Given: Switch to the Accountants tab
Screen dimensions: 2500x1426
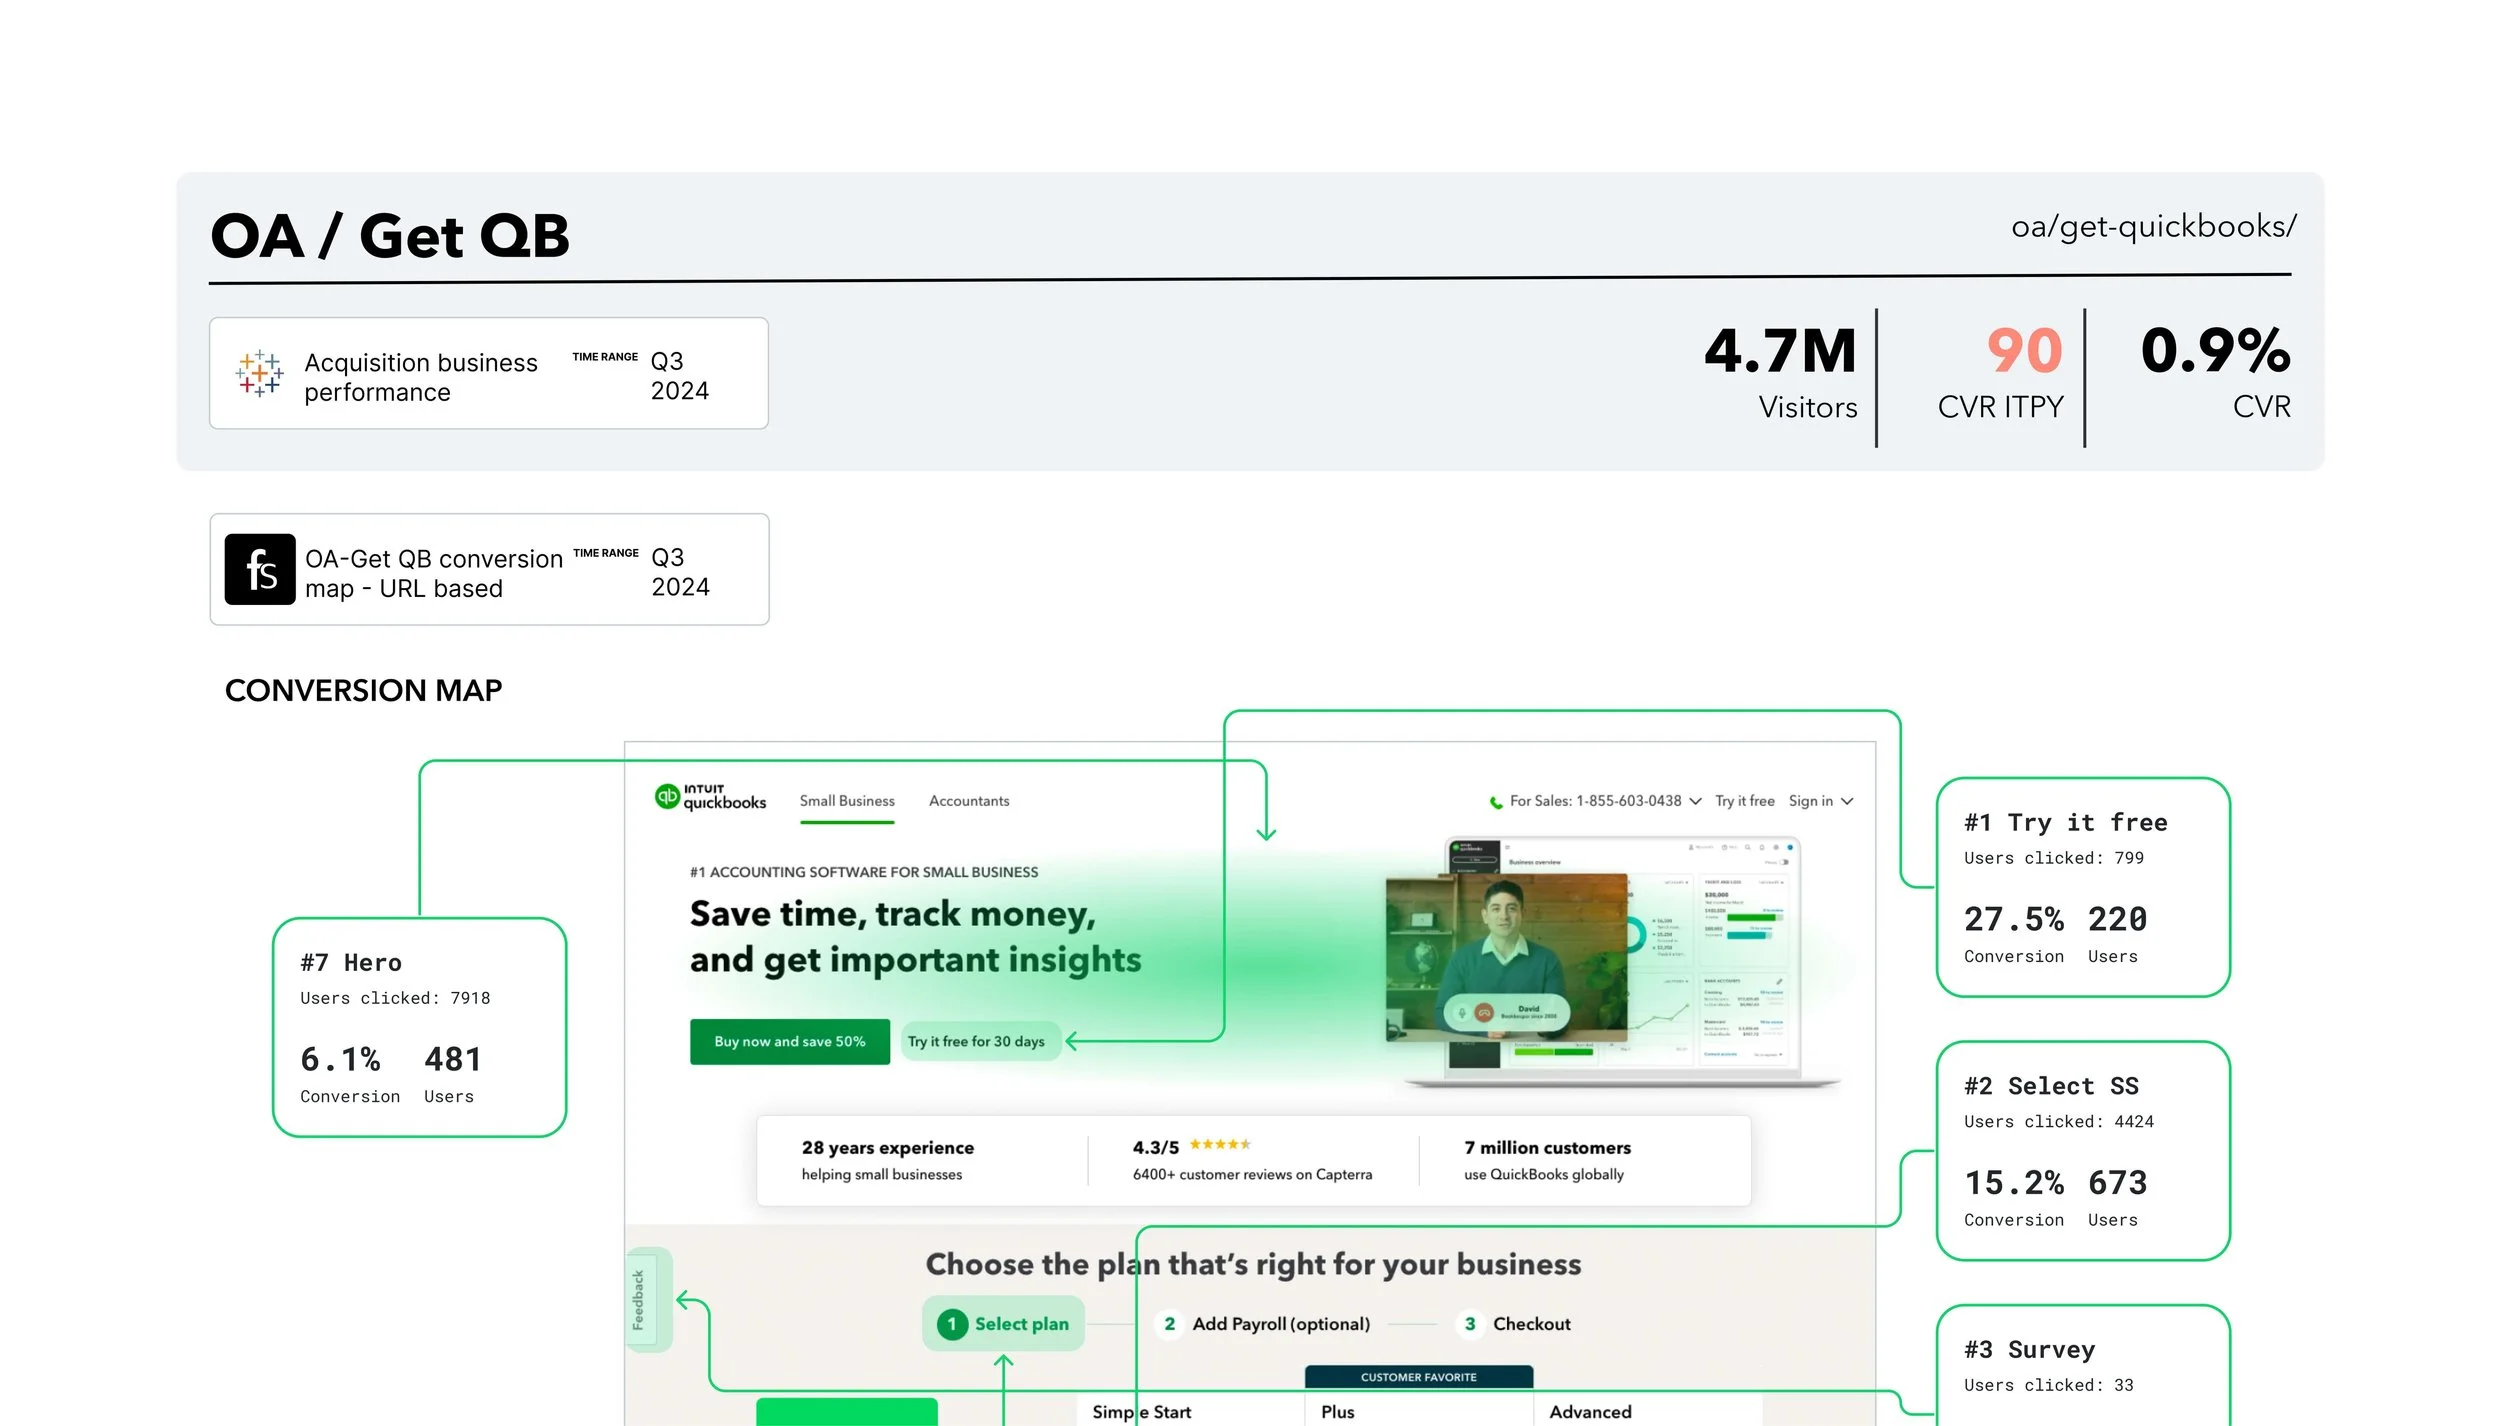Looking at the screenshot, I should click(x=969, y=801).
